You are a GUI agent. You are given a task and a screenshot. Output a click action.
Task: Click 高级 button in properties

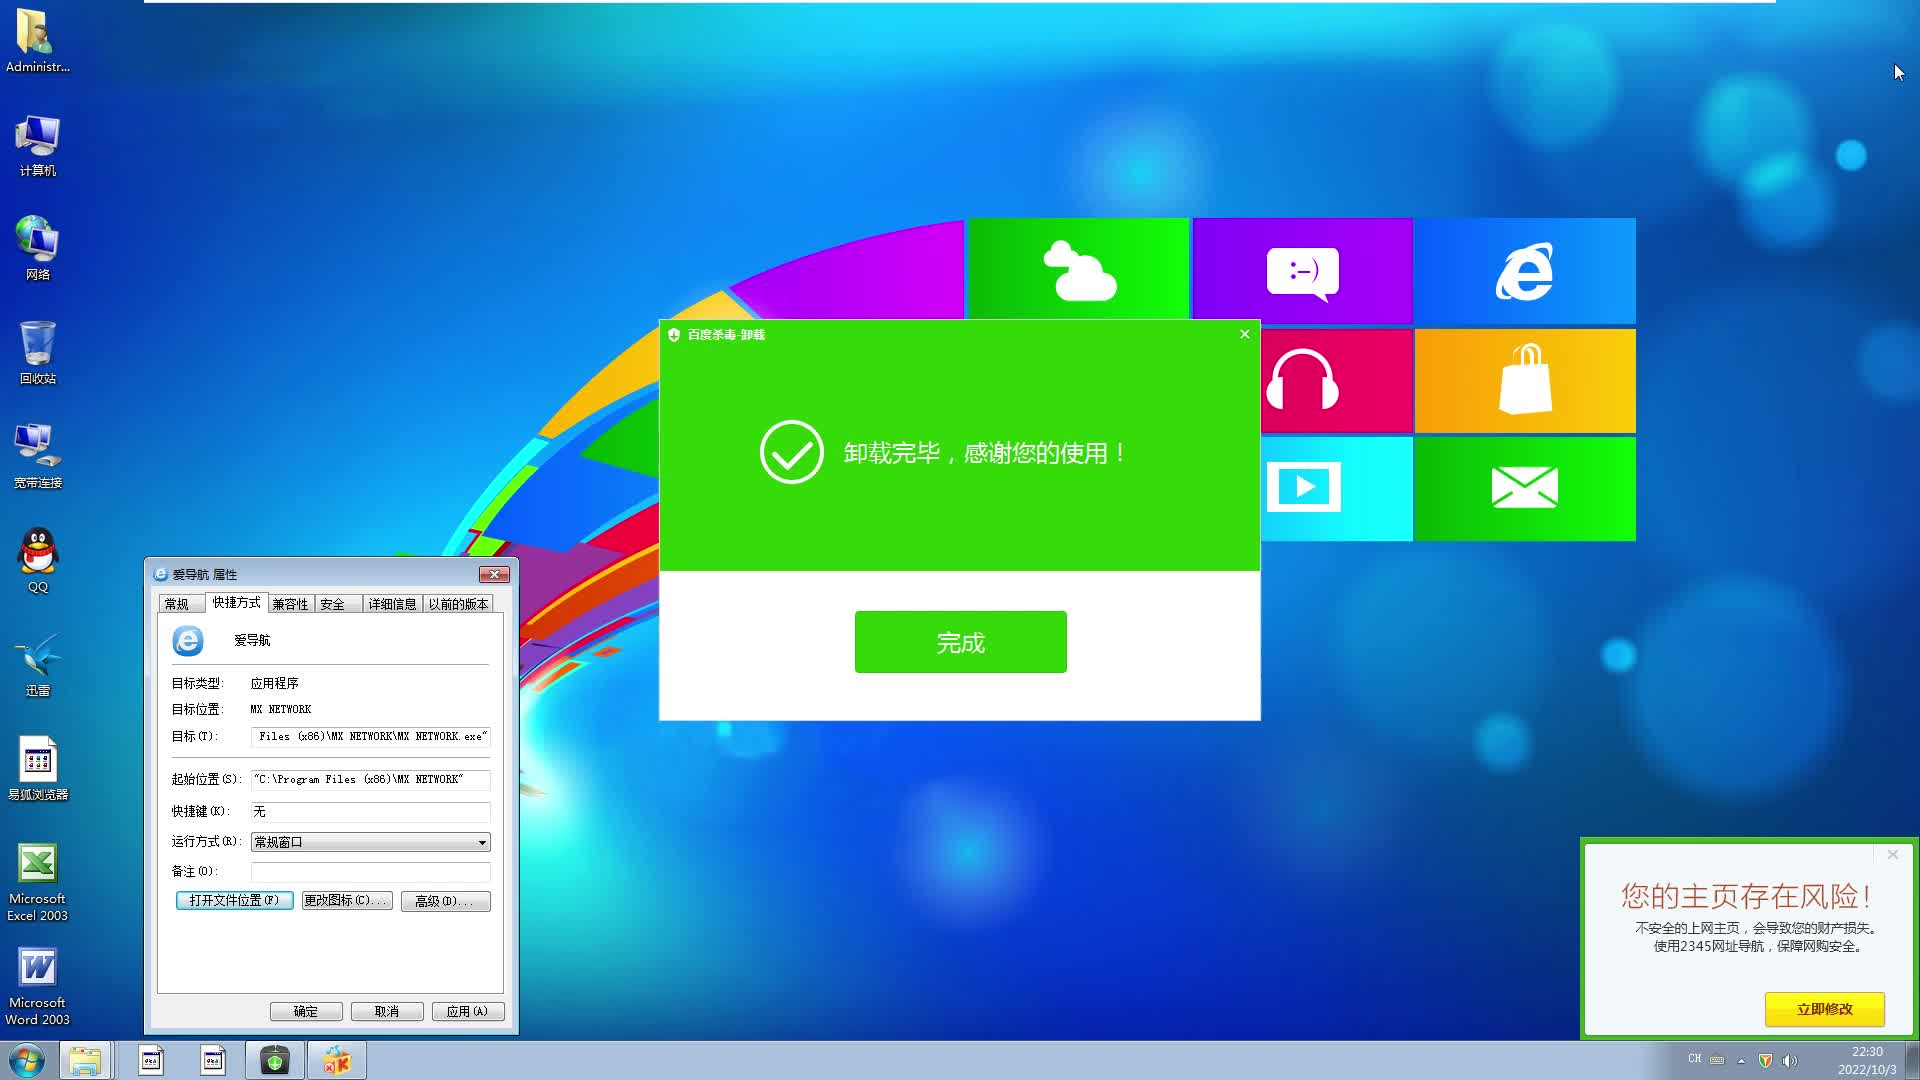[x=446, y=901]
